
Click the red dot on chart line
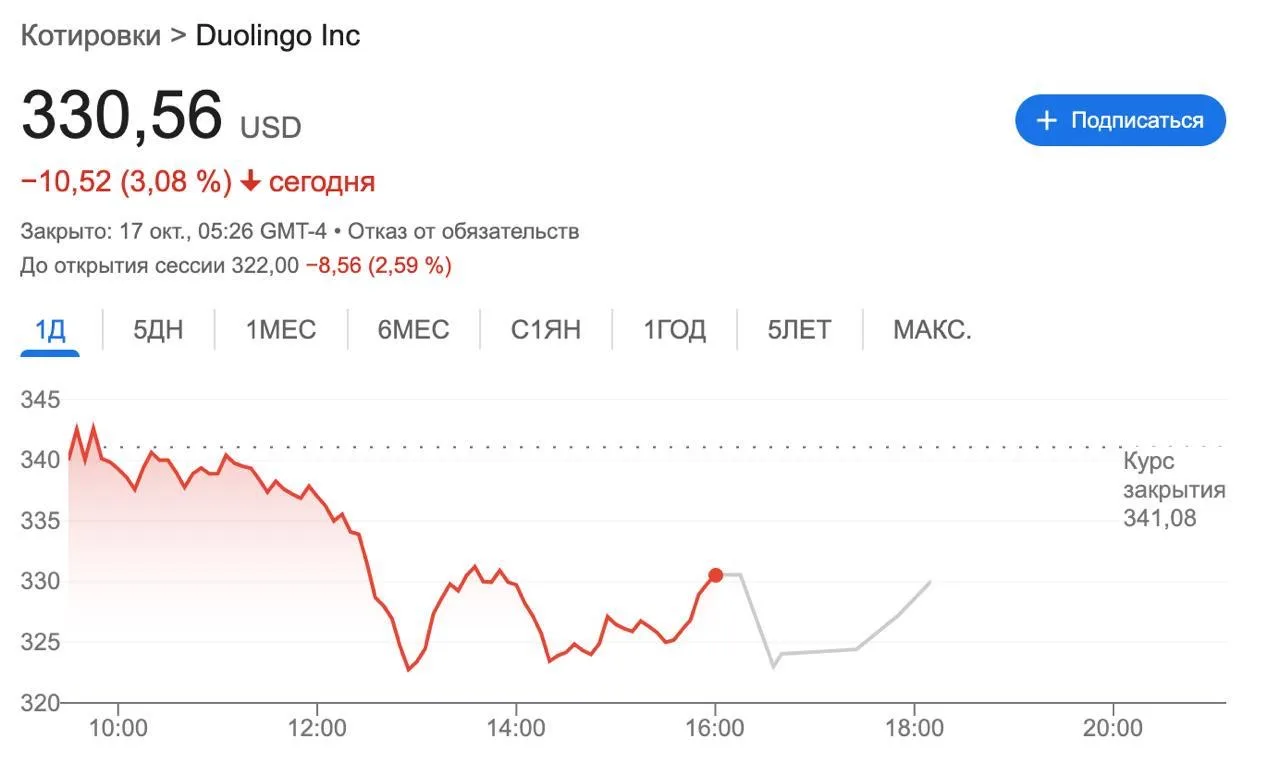point(715,575)
